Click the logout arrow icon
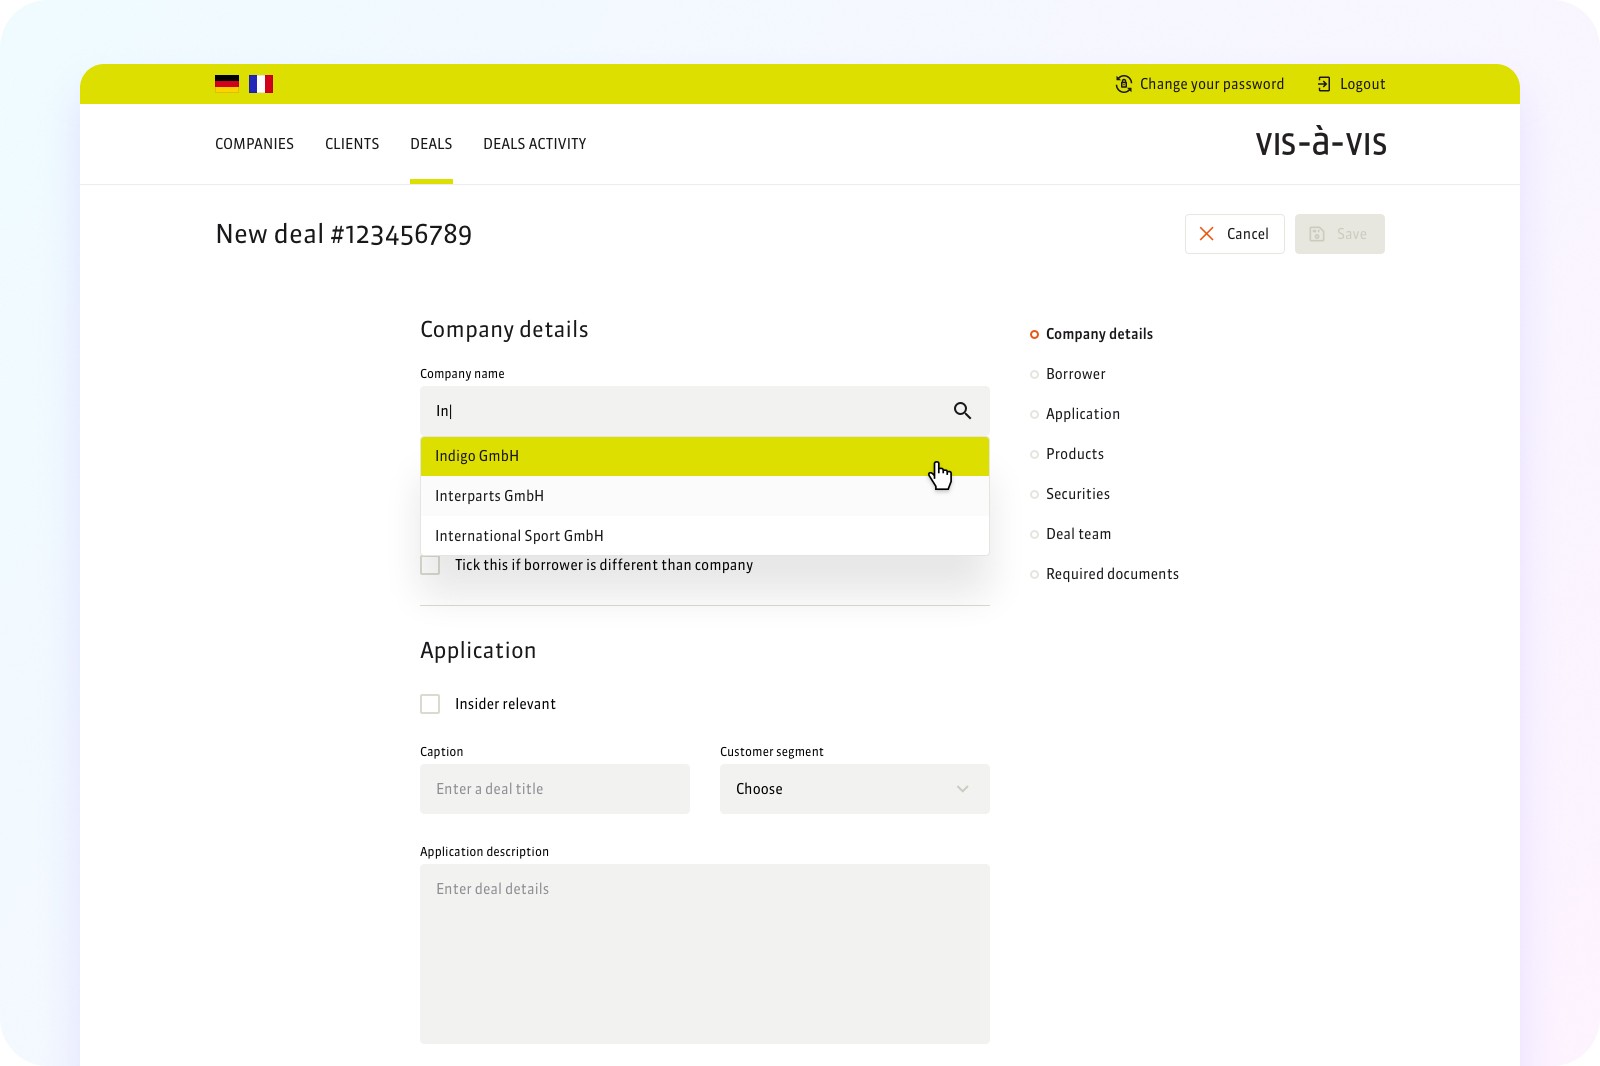This screenshot has height=1066, width=1600. (x=1324, y=84)
